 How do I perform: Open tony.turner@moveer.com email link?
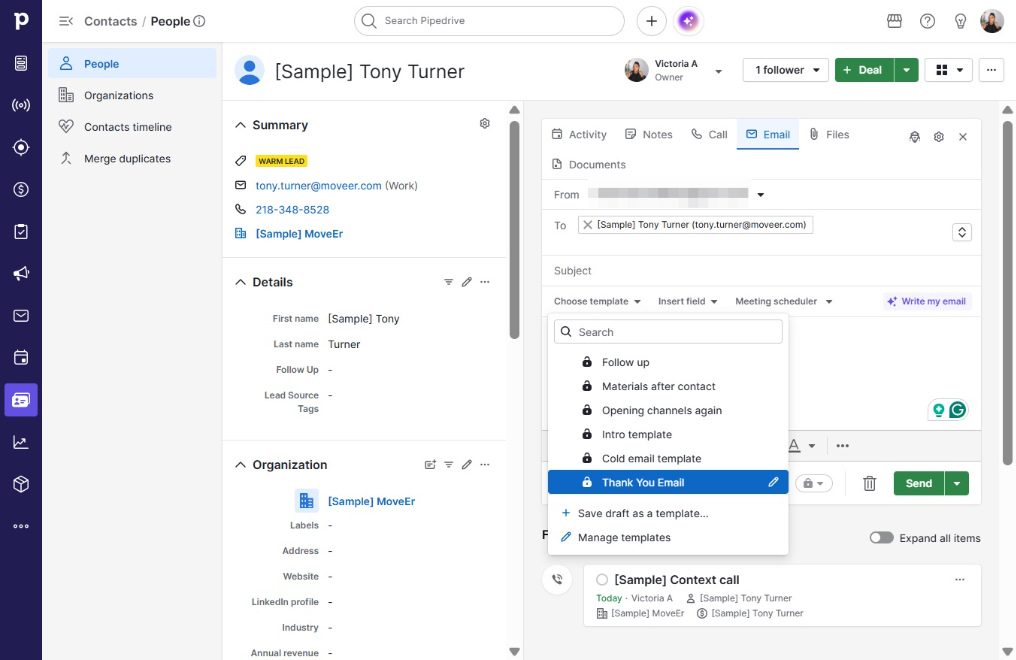click(318, 185)
